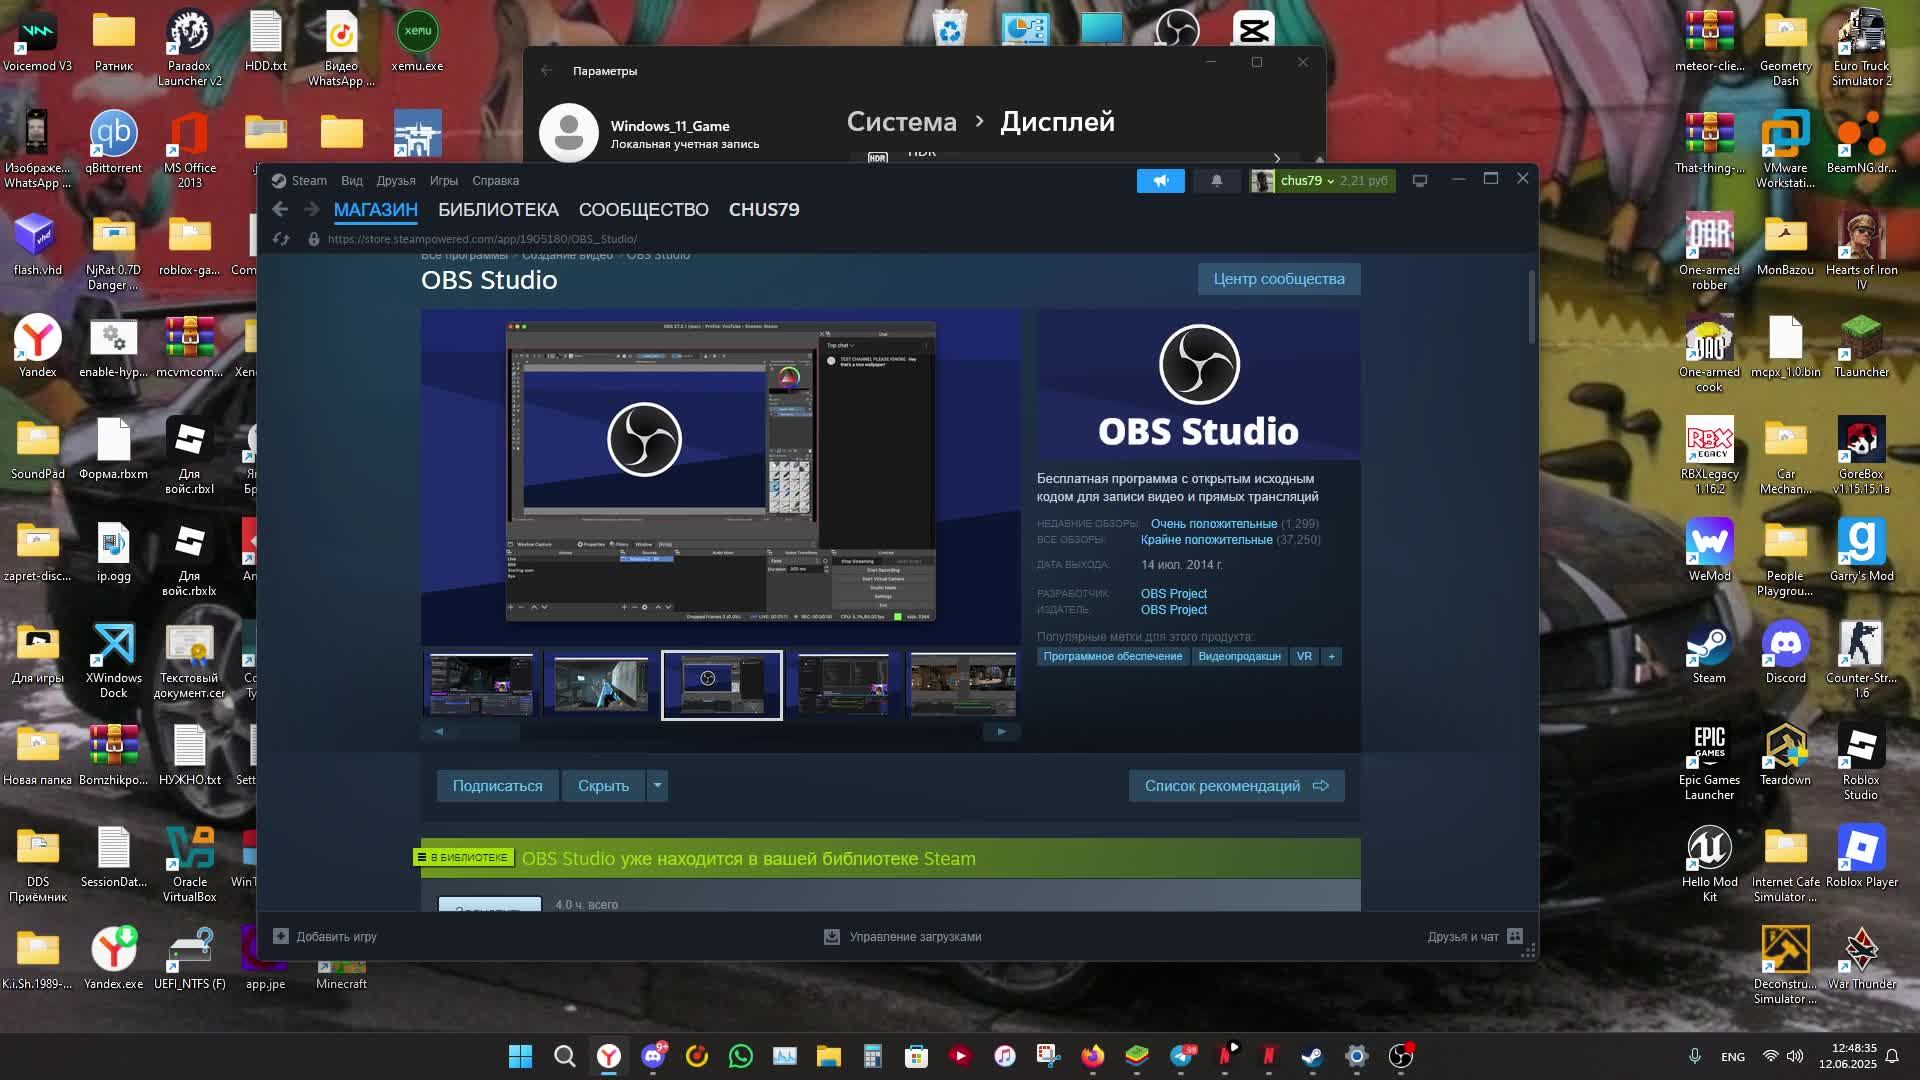The image size is (1920, 1080).
Task: Open Steam notifications bell
Action: coord(1217,181)
